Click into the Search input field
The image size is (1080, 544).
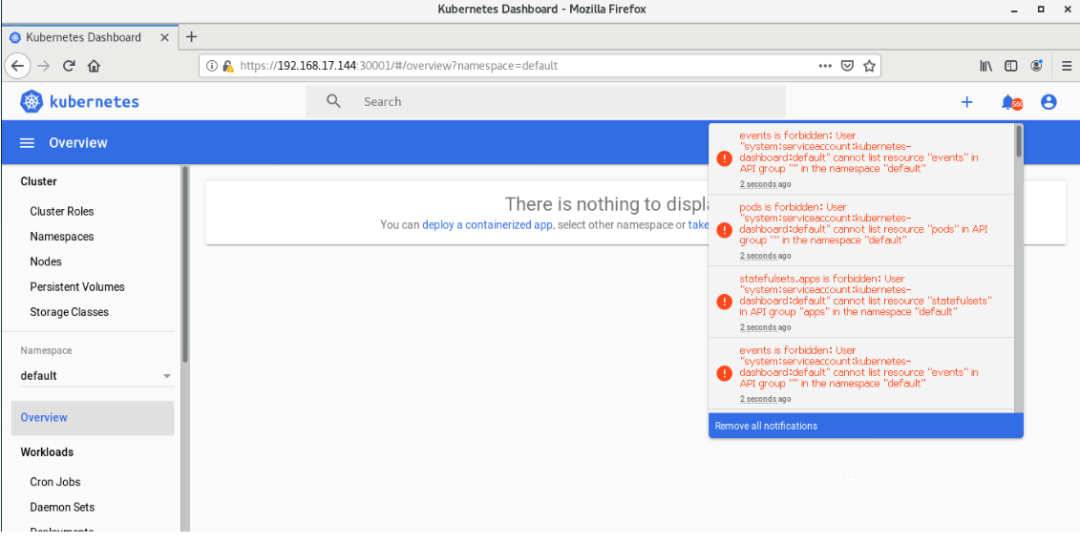546,102
